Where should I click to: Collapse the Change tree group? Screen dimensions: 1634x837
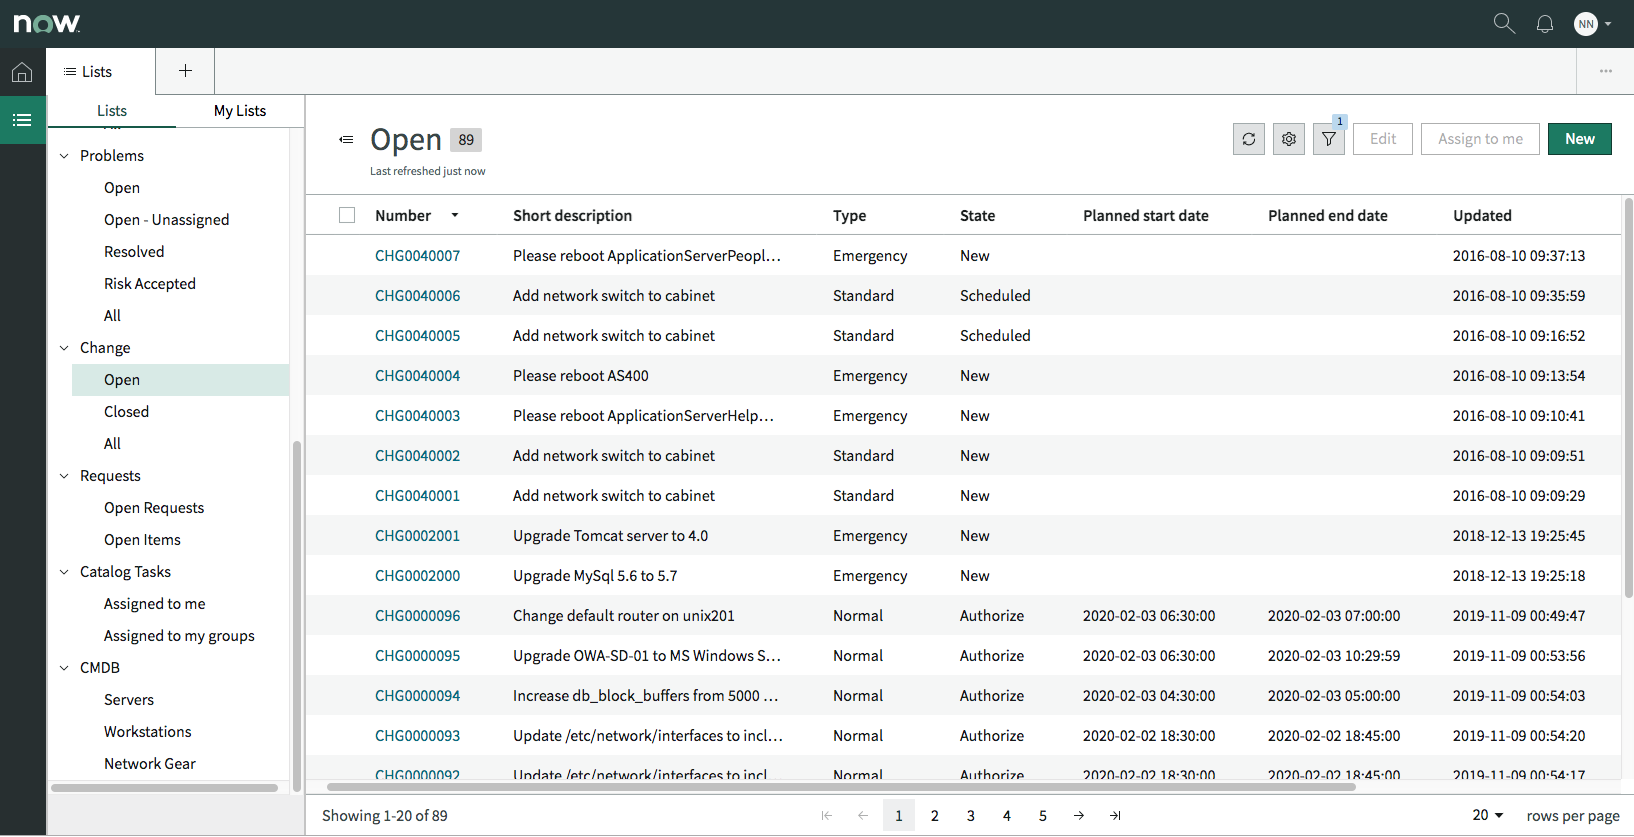click(64, 348)
